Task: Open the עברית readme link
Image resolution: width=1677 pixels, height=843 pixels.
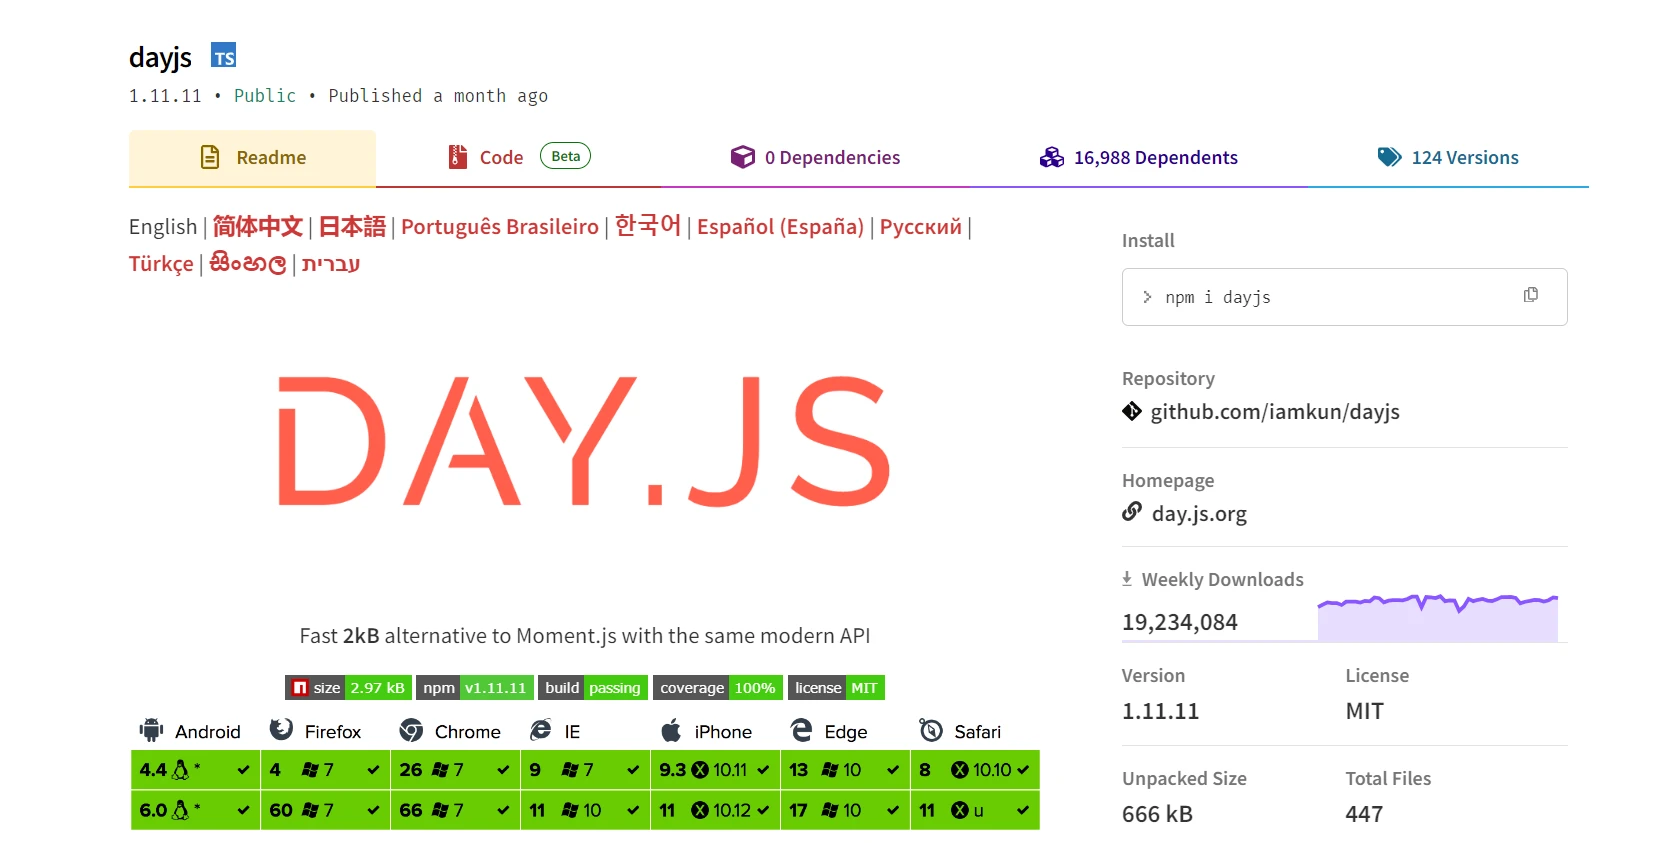Action: [331, 264]
